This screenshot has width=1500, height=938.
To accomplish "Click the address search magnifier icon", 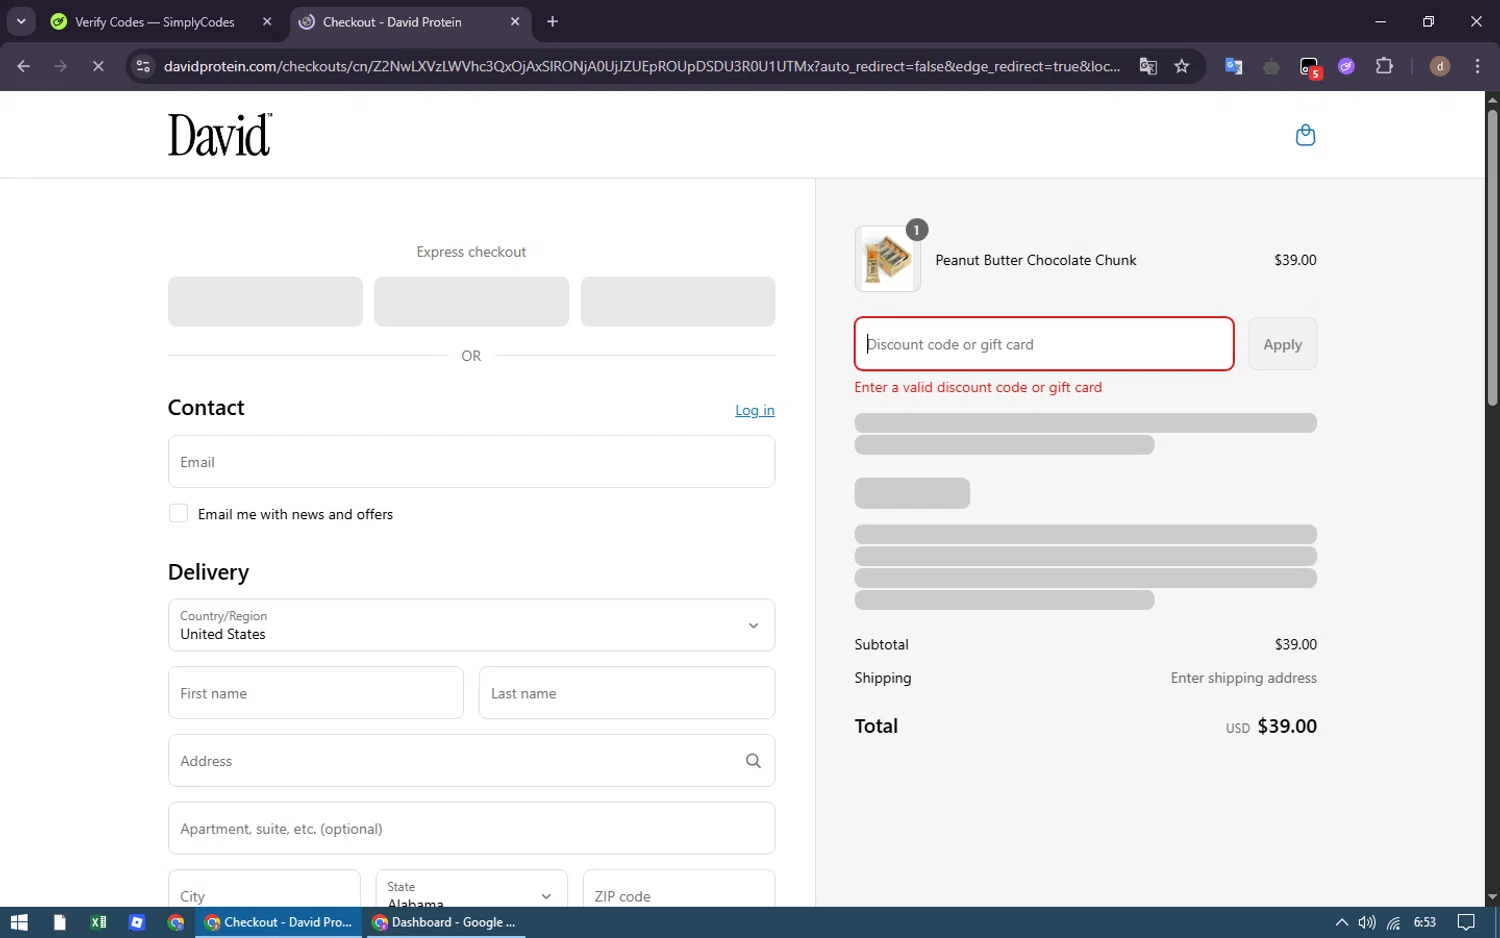I will [x=753, y=761].
